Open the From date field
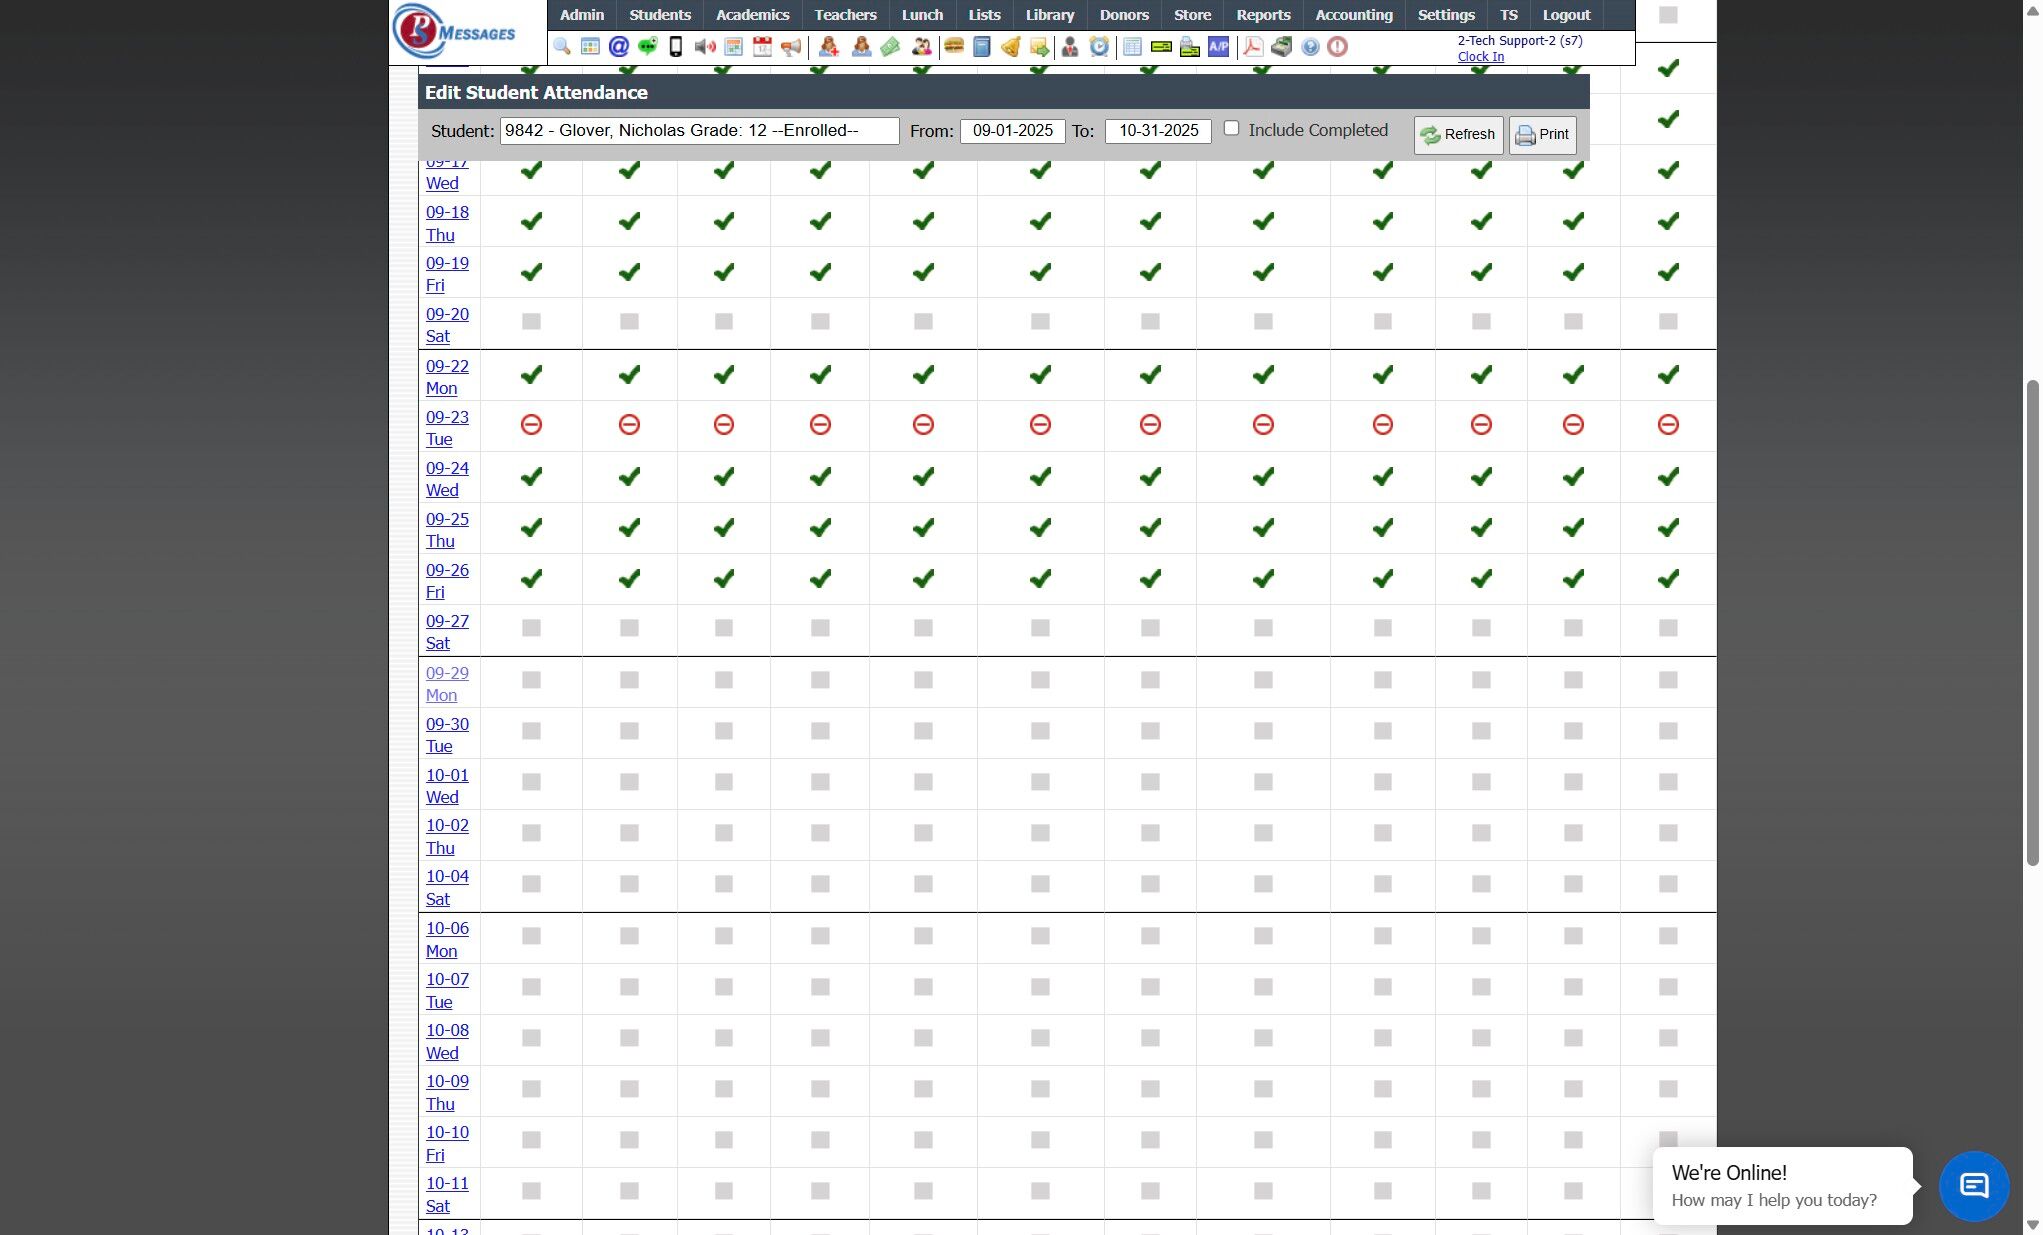 (x=1012, y=131)
